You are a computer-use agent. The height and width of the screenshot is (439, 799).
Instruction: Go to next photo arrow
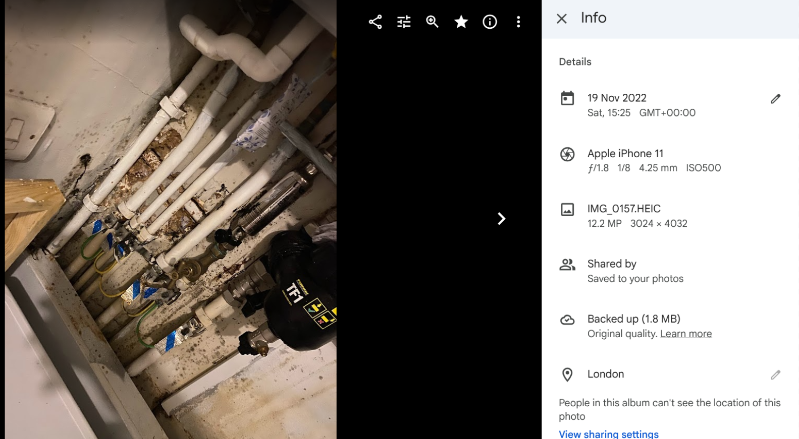501,218
